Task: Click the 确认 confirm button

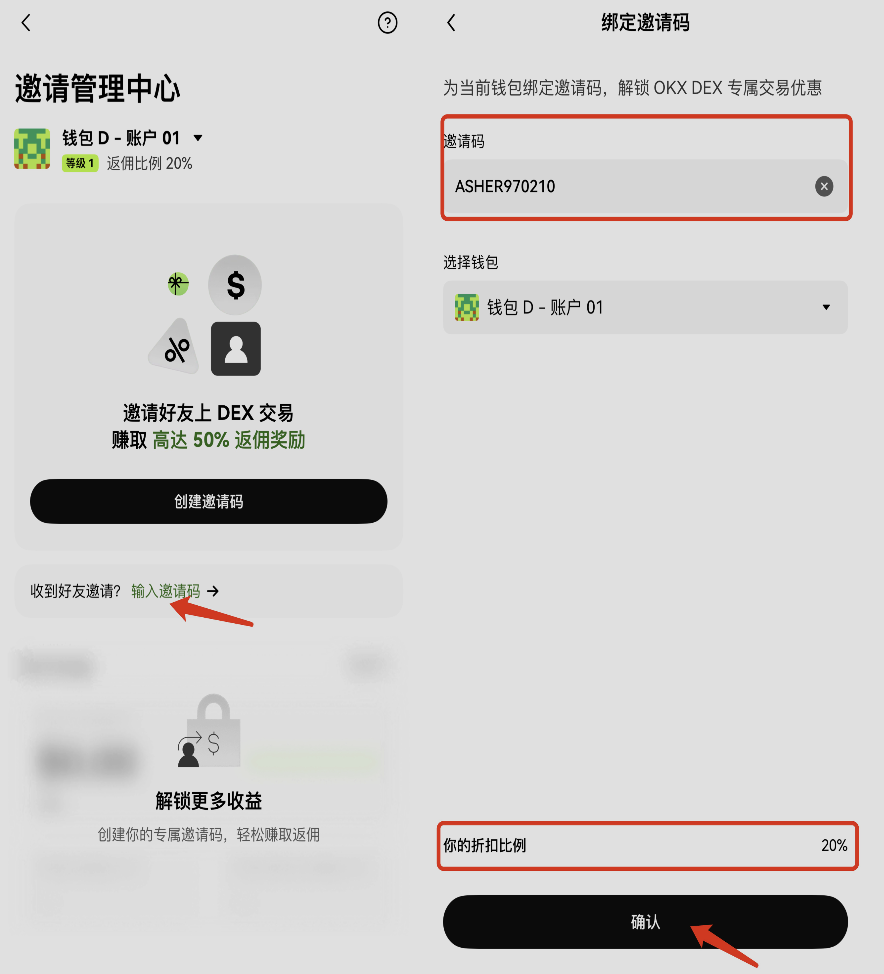Action: tap(645, 922)
